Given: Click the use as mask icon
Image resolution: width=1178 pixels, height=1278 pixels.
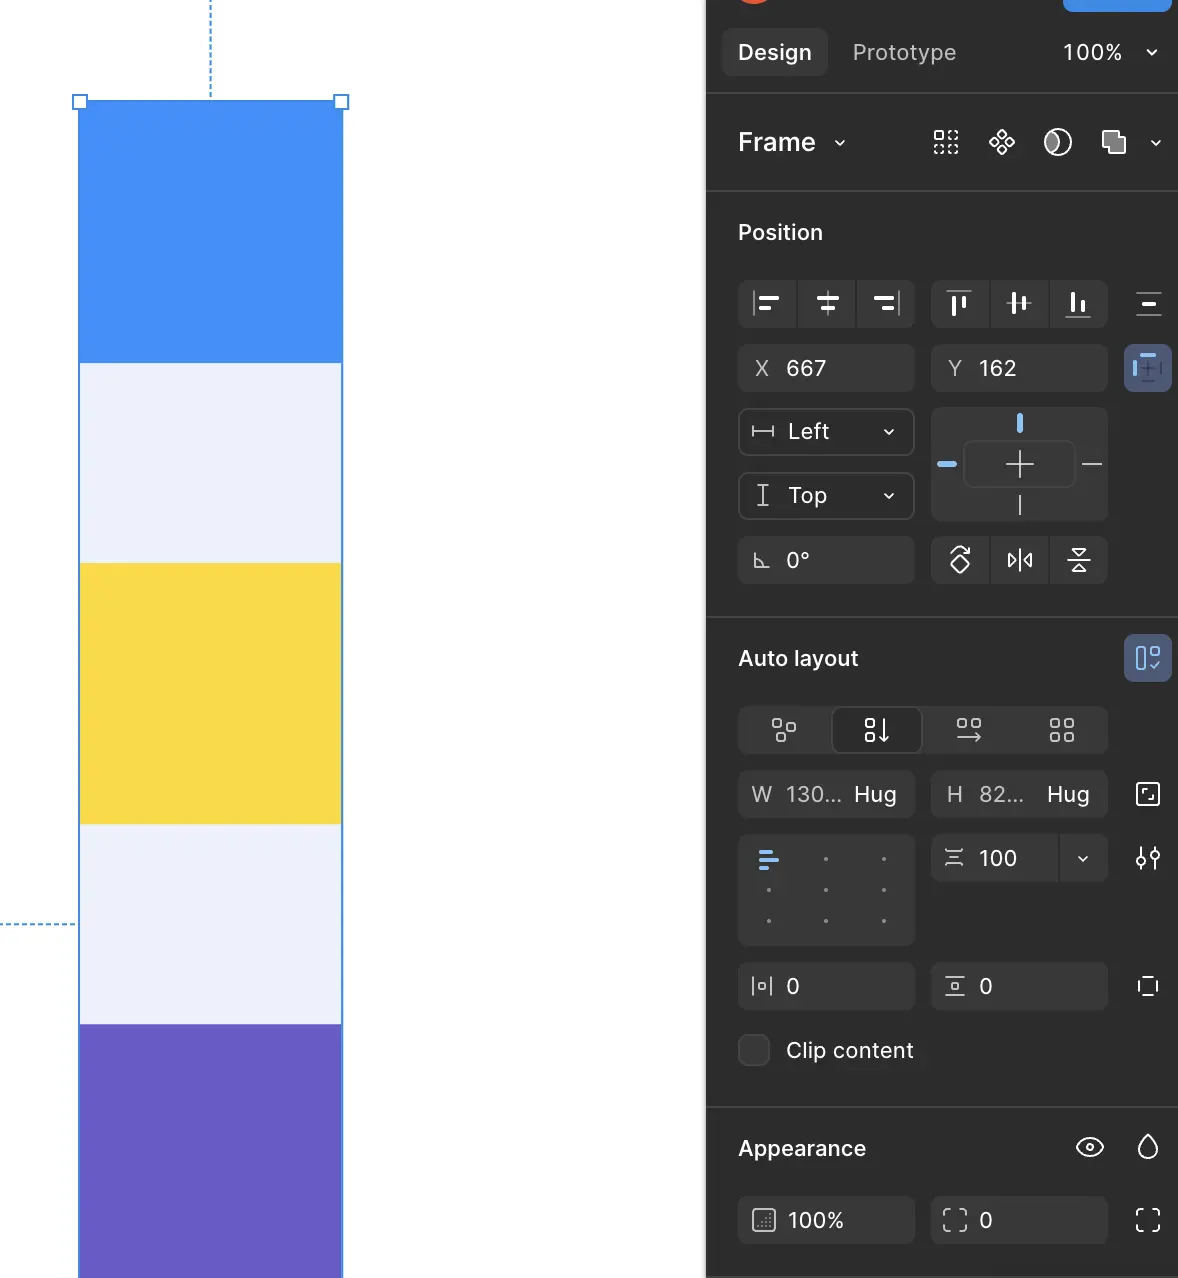Looking at the screenshot, I should click(x=1057, y=143).
